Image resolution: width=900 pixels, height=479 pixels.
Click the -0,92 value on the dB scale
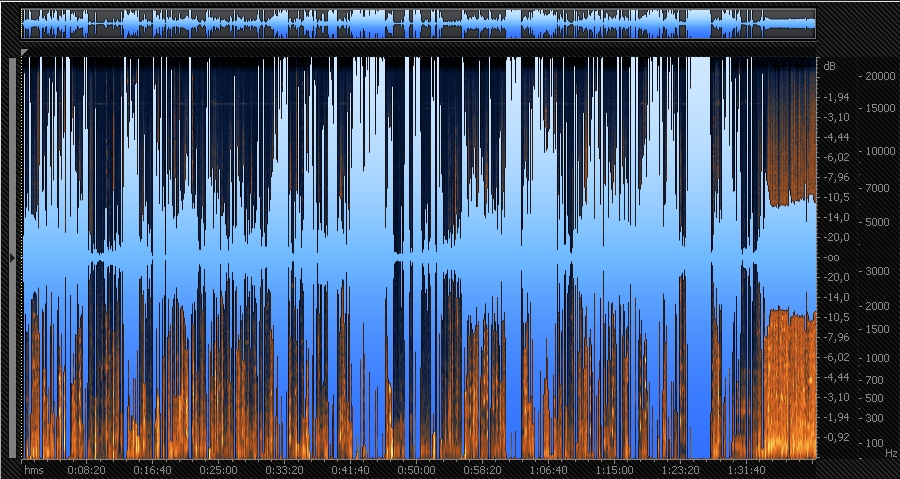[836, 437]
